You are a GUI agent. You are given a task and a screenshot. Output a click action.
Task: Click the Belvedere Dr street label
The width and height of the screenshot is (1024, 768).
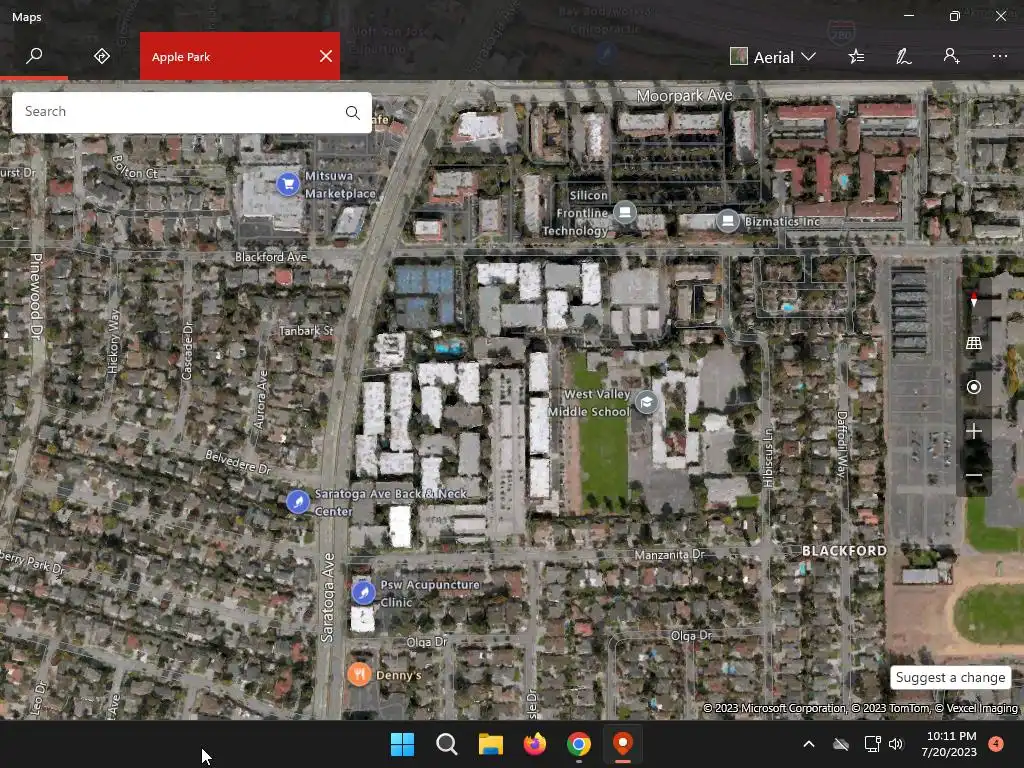238,462
